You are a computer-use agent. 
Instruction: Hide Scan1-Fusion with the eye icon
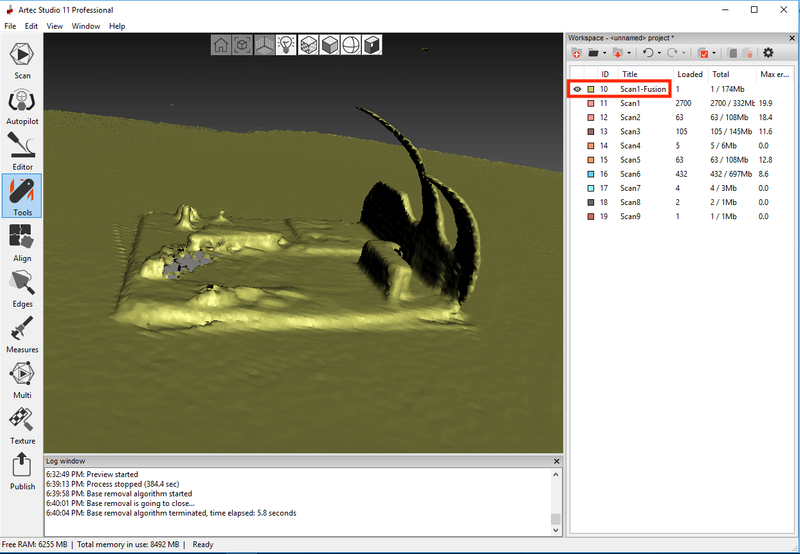click(577, 89)
